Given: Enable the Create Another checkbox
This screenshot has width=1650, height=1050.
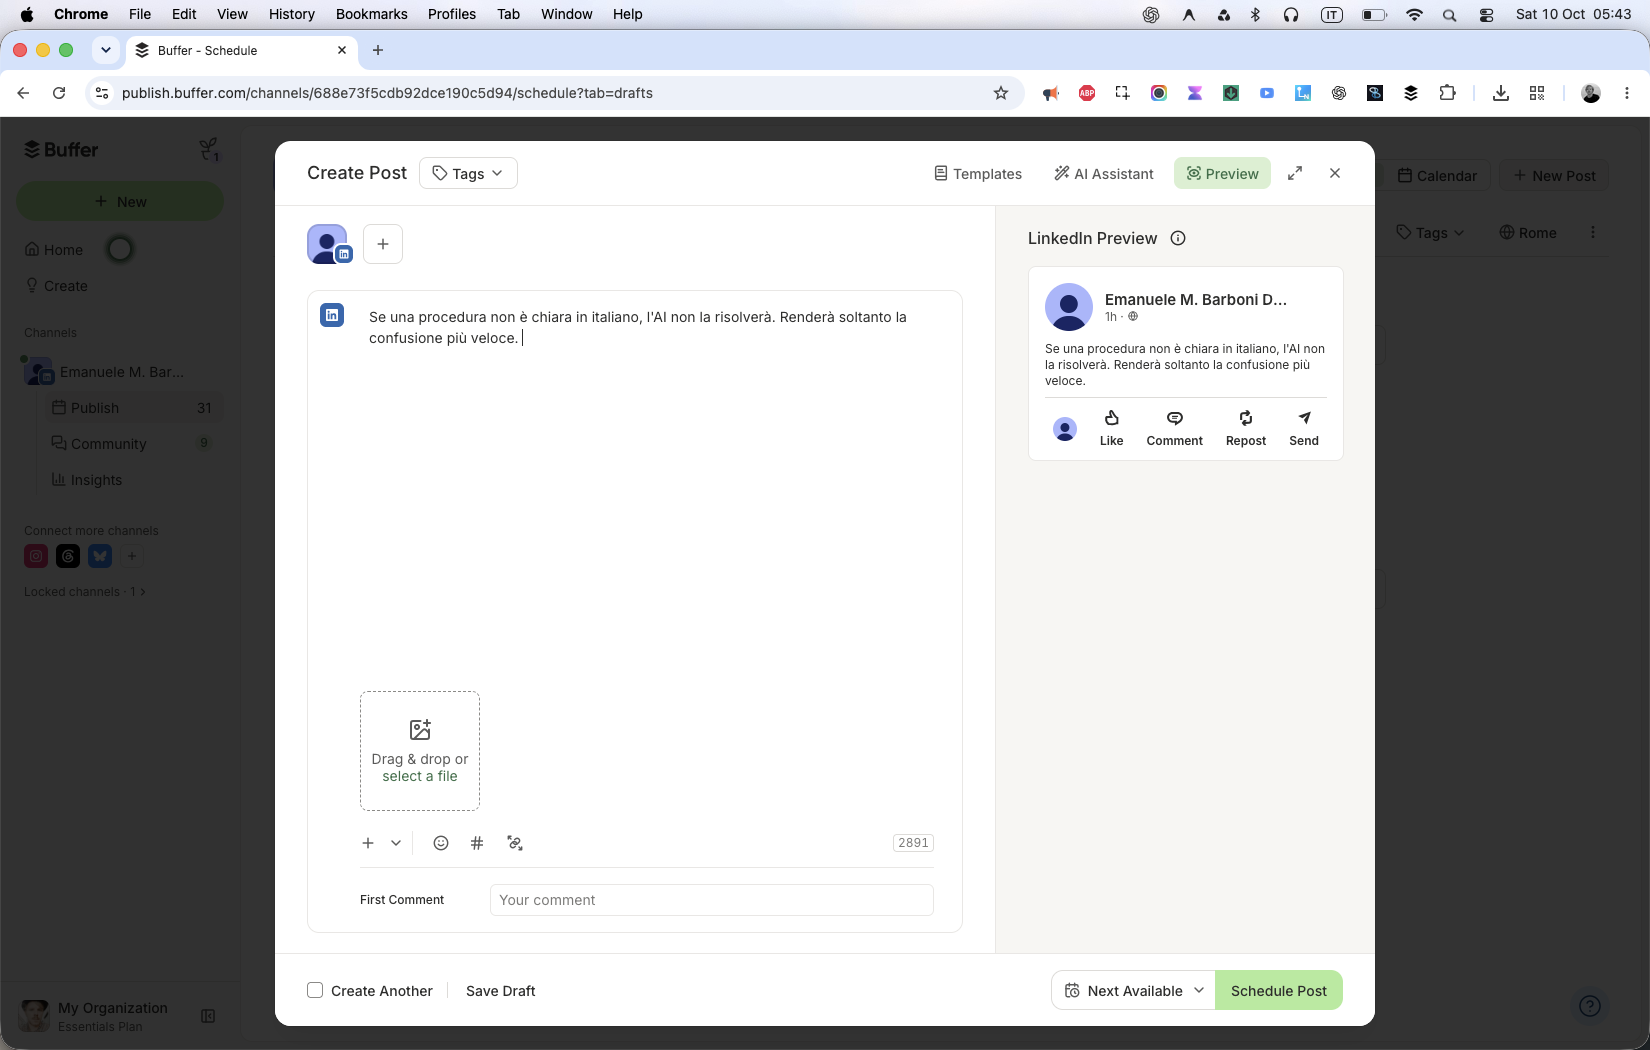Looking at the screenshot, I should coord(315,990).
